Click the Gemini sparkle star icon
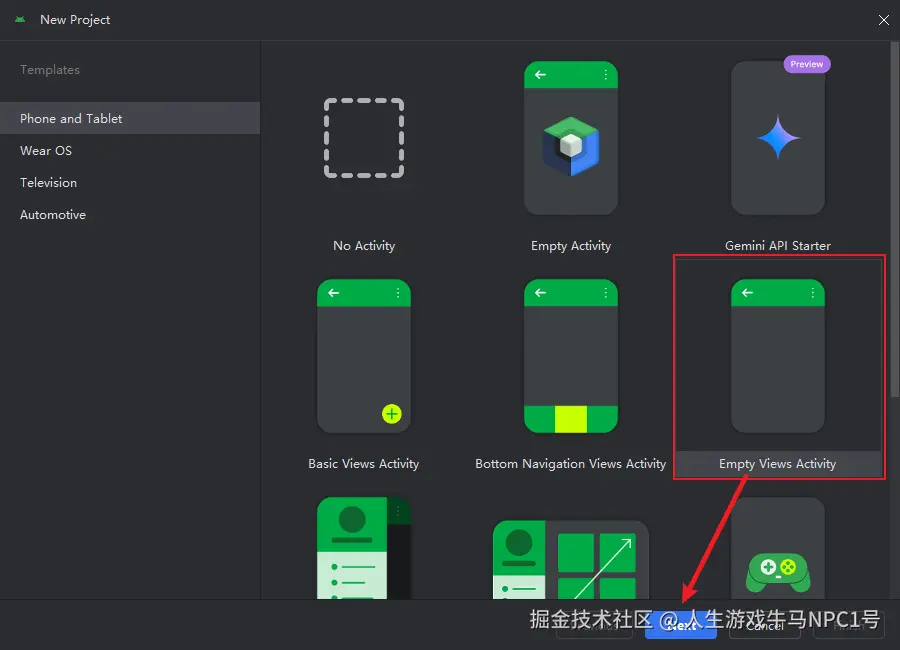Image resolution: width=900 pixels, height=650 pixels. pos(778,138)
